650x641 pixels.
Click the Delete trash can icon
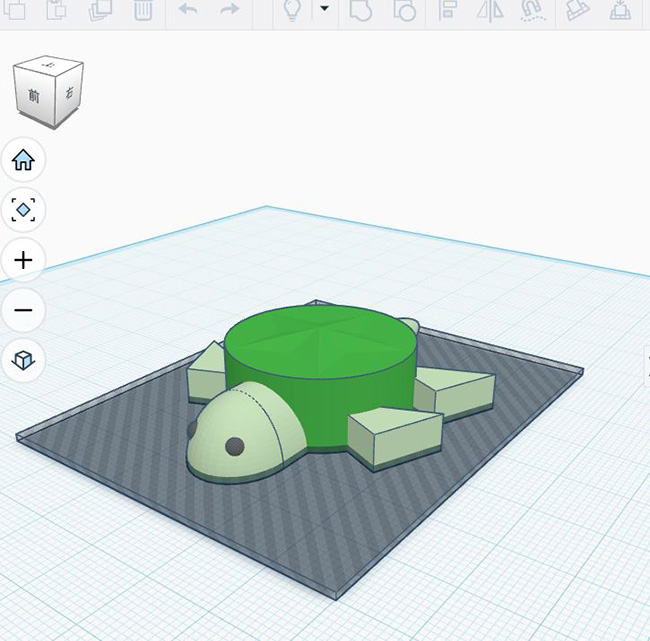[x=143, y=9]
